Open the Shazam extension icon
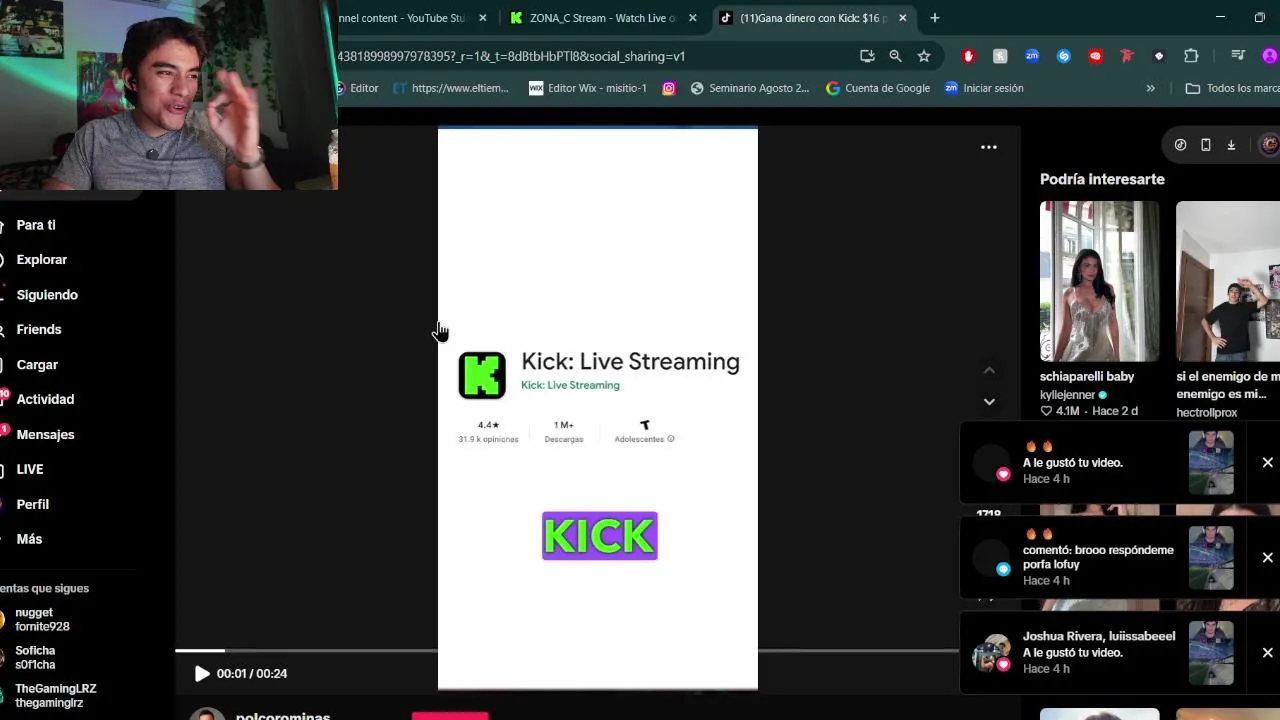The image size is (1280, 720). click(x=1064, y=56)
